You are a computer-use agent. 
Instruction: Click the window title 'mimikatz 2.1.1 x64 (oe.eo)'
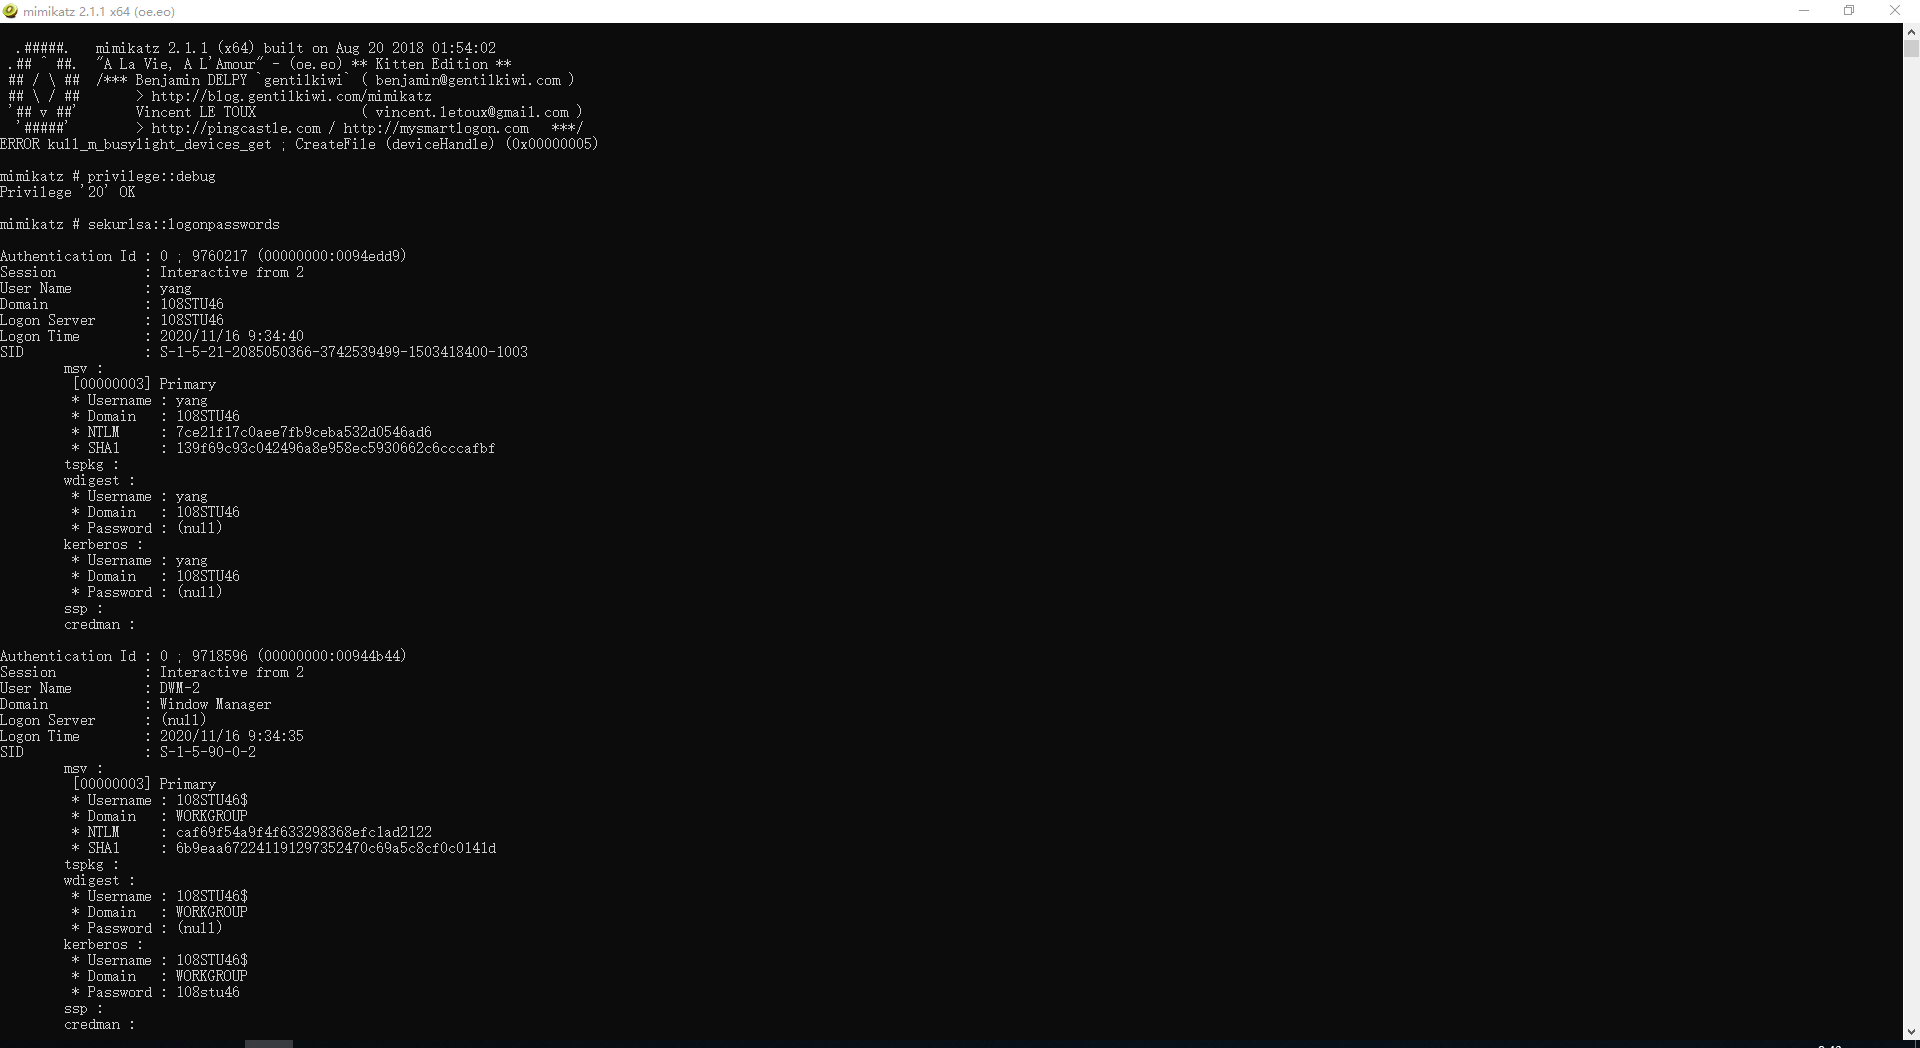pos(99,11)
